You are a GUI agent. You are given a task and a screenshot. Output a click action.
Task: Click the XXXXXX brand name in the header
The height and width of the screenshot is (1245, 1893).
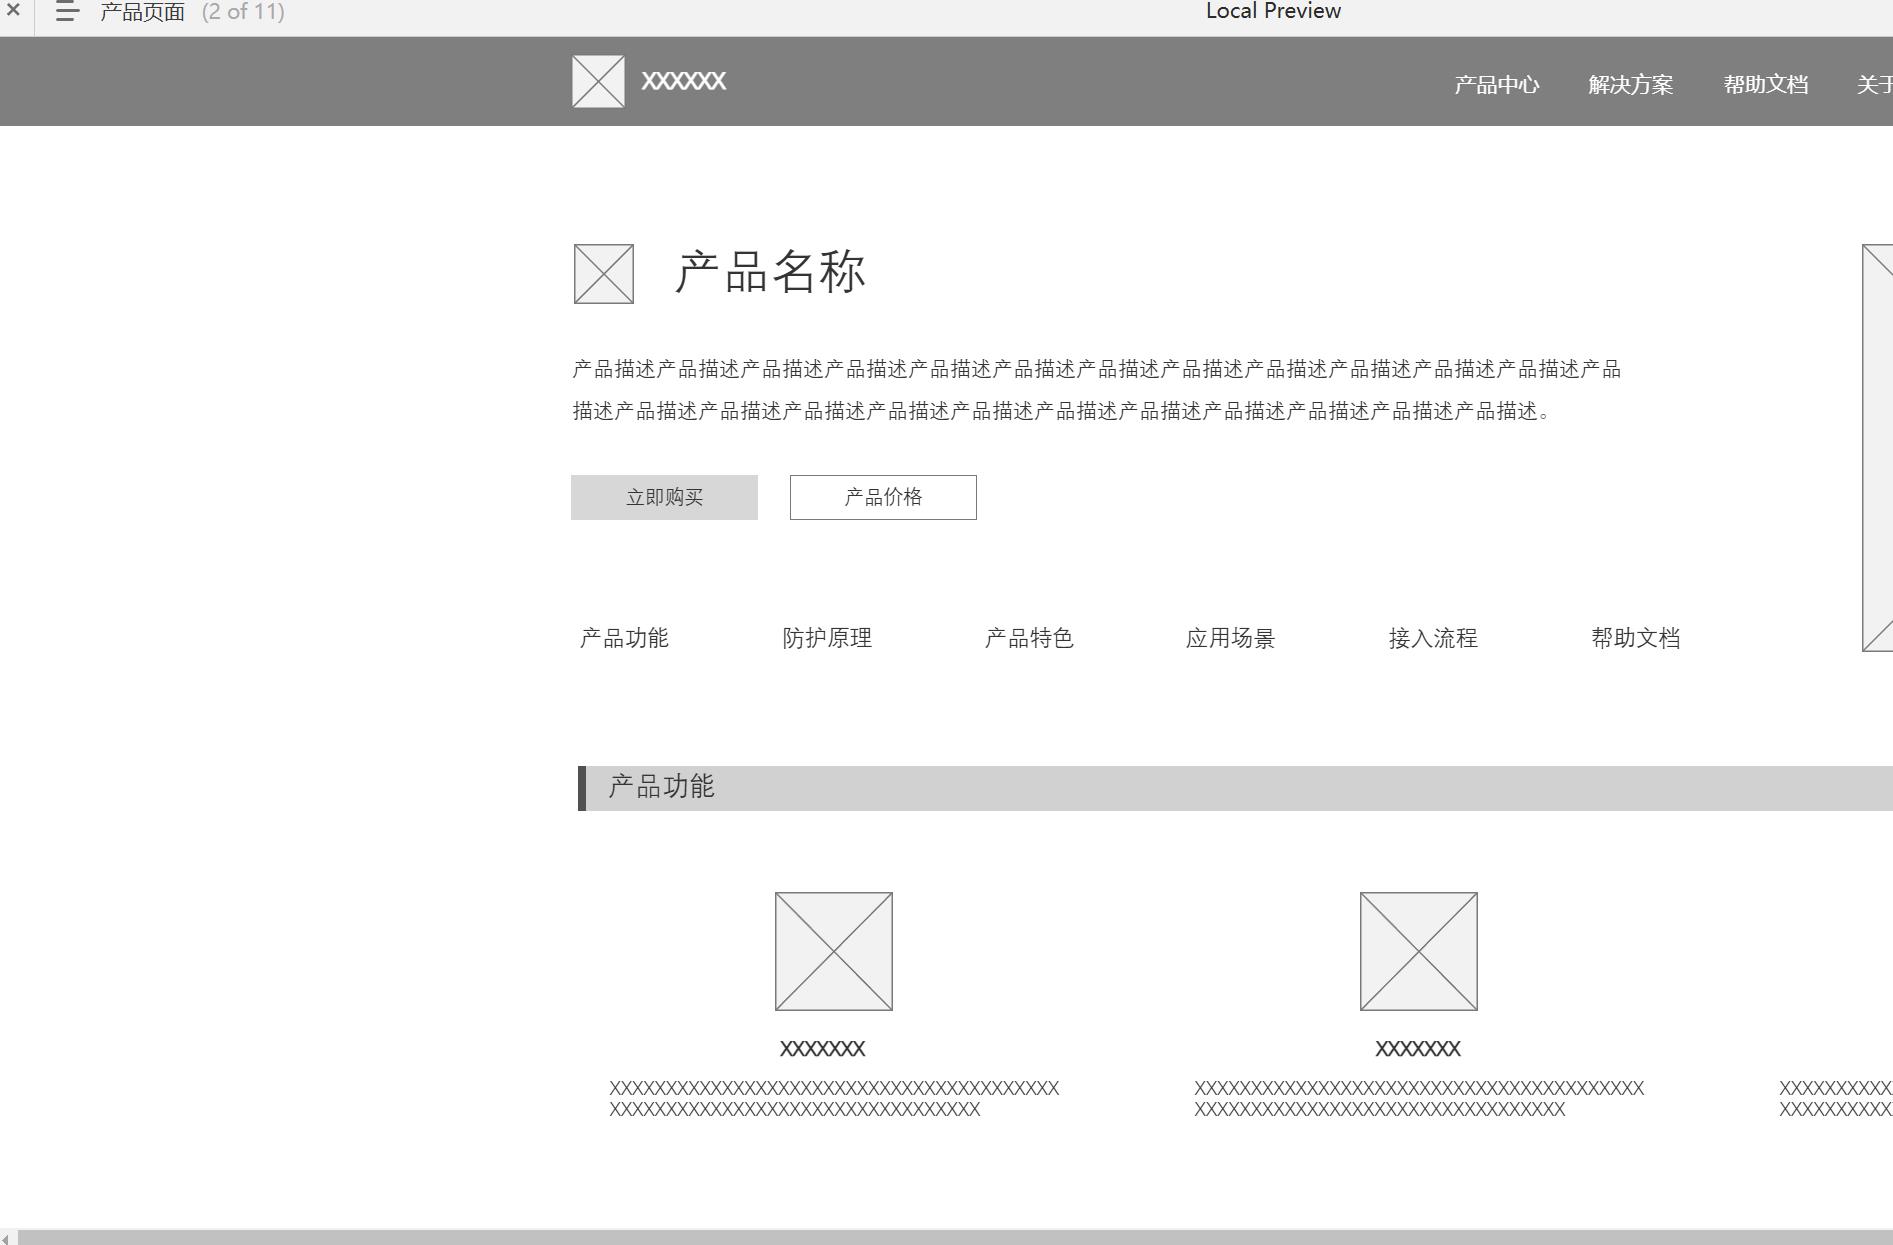pyautogui.click(x=684, y=82)
